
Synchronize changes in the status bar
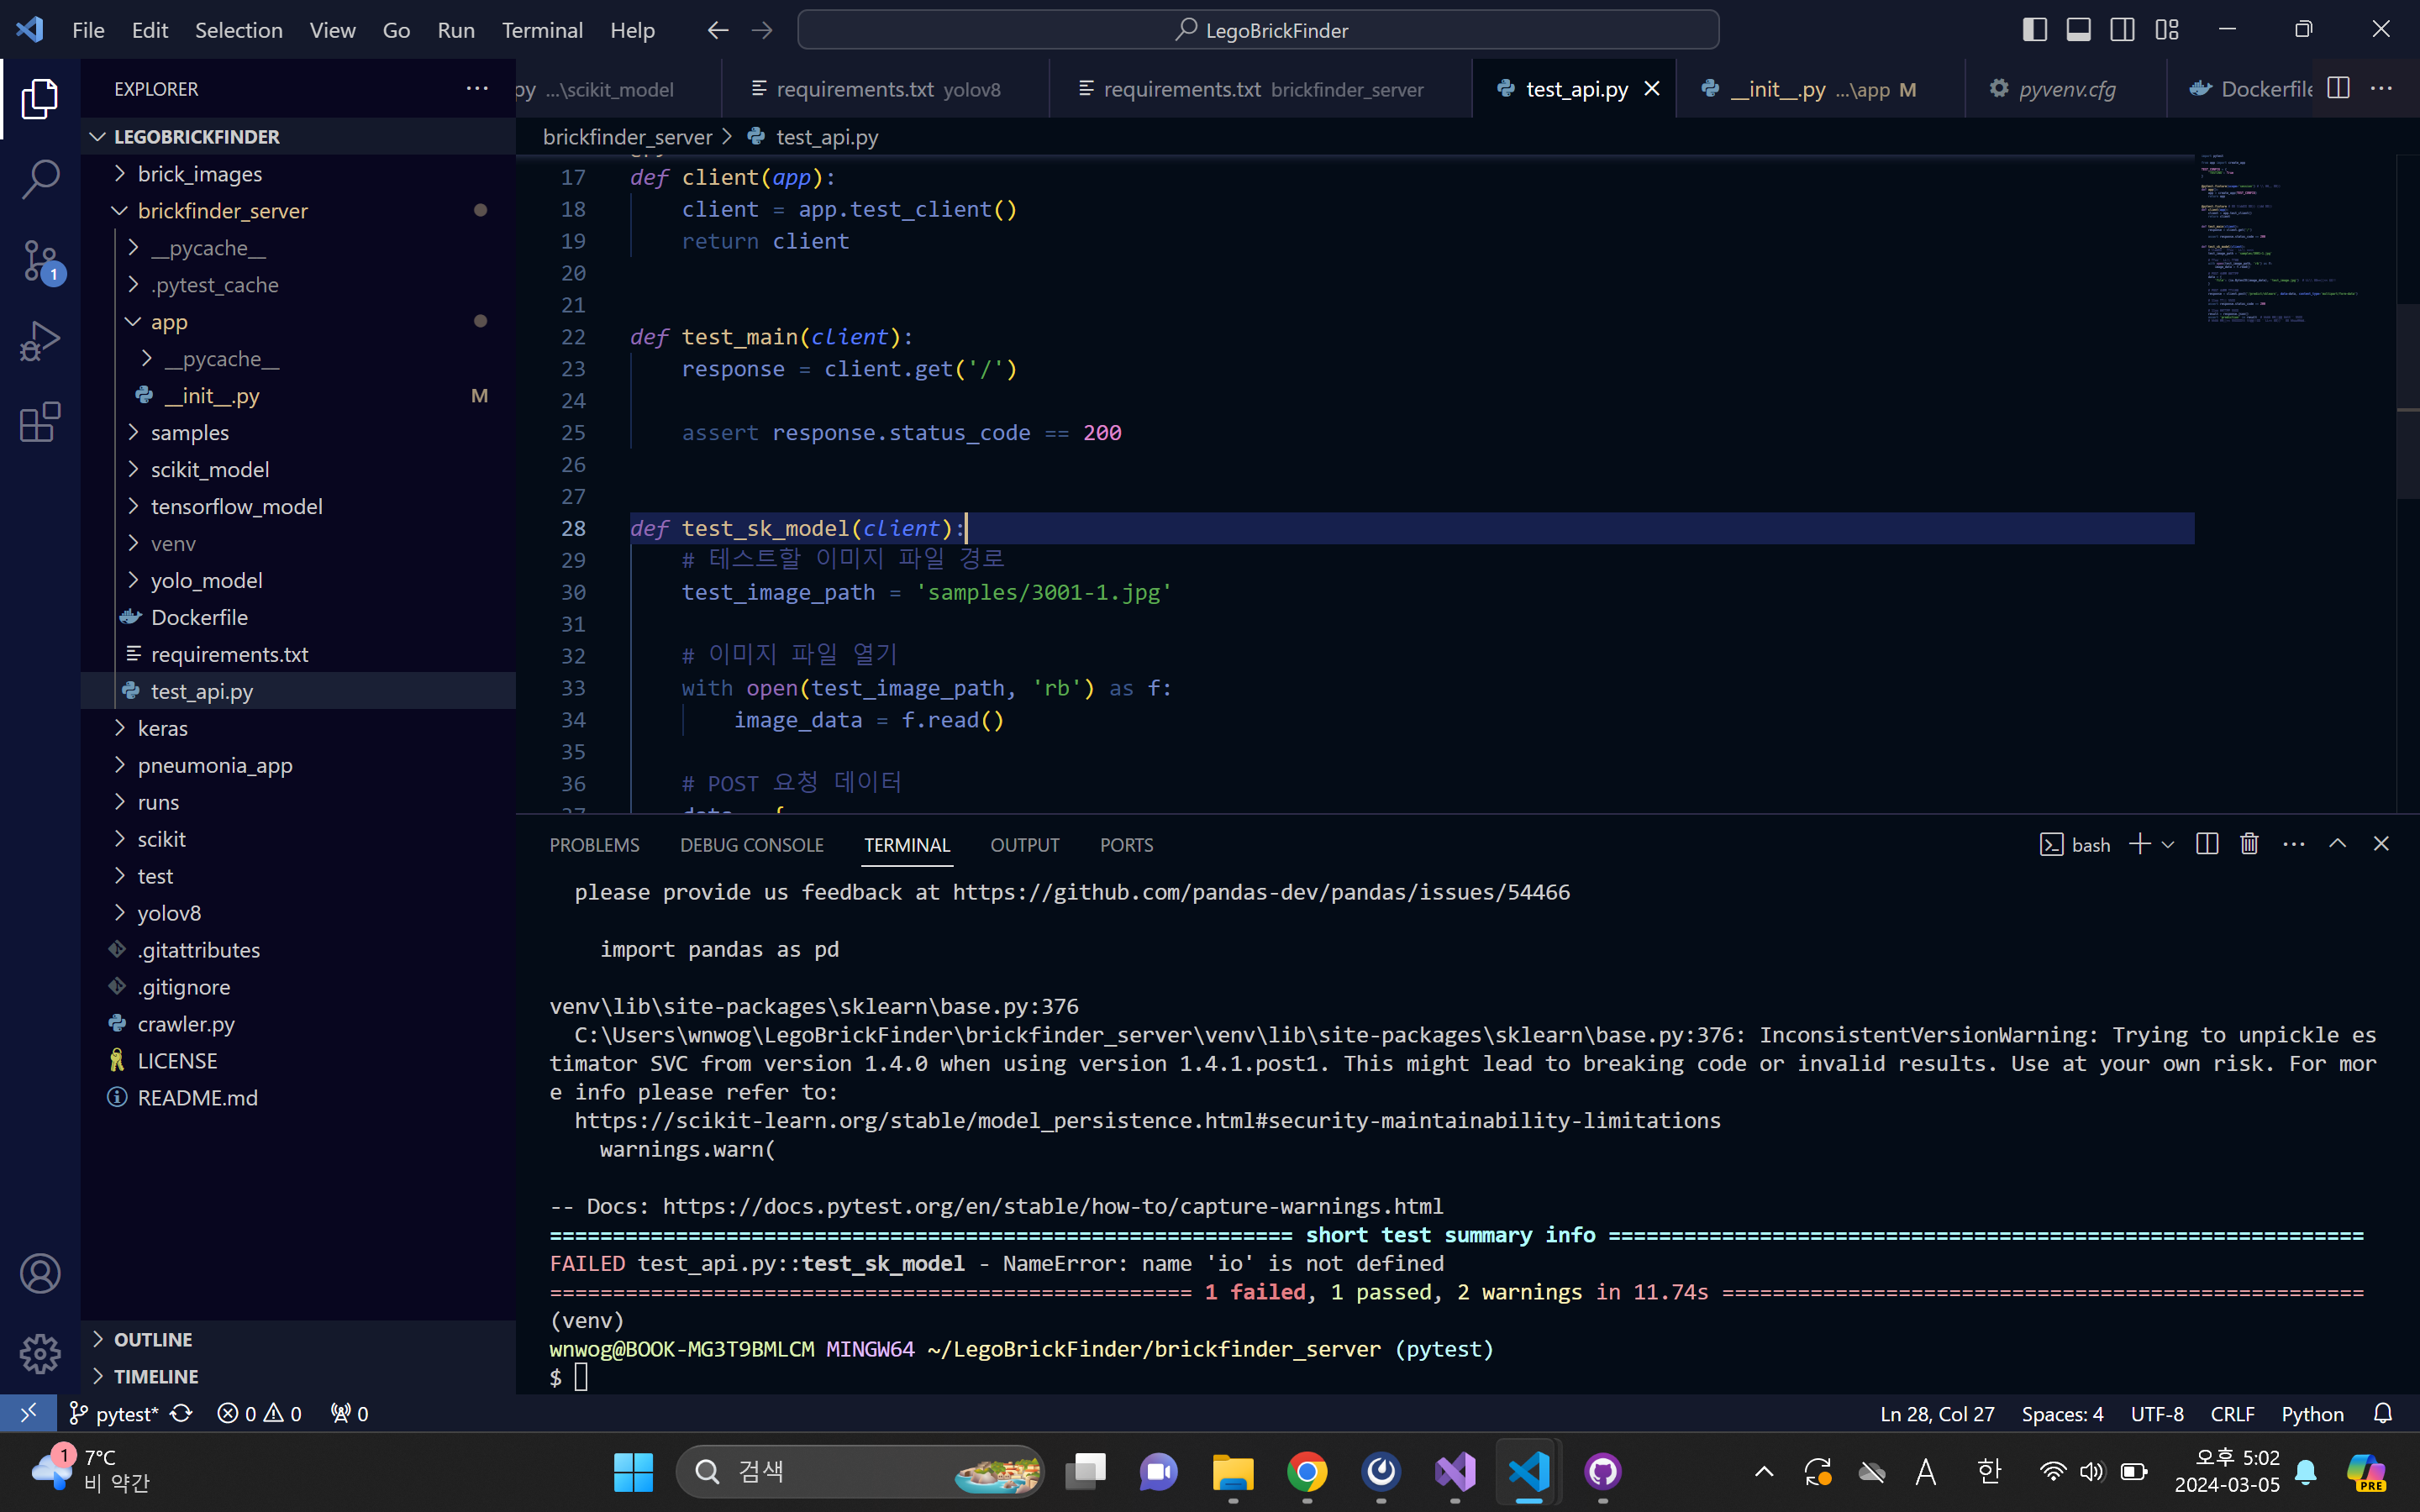point(181,1413)
